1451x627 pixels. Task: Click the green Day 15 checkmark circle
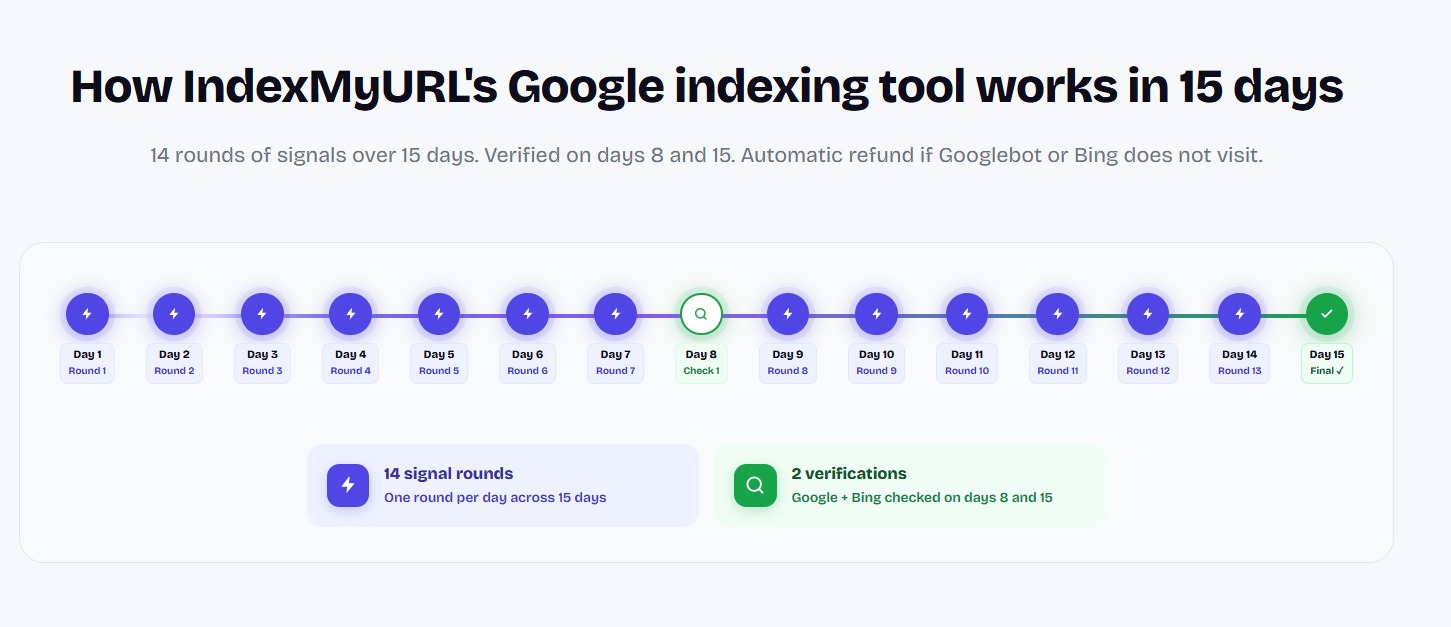pos(1327,314)
